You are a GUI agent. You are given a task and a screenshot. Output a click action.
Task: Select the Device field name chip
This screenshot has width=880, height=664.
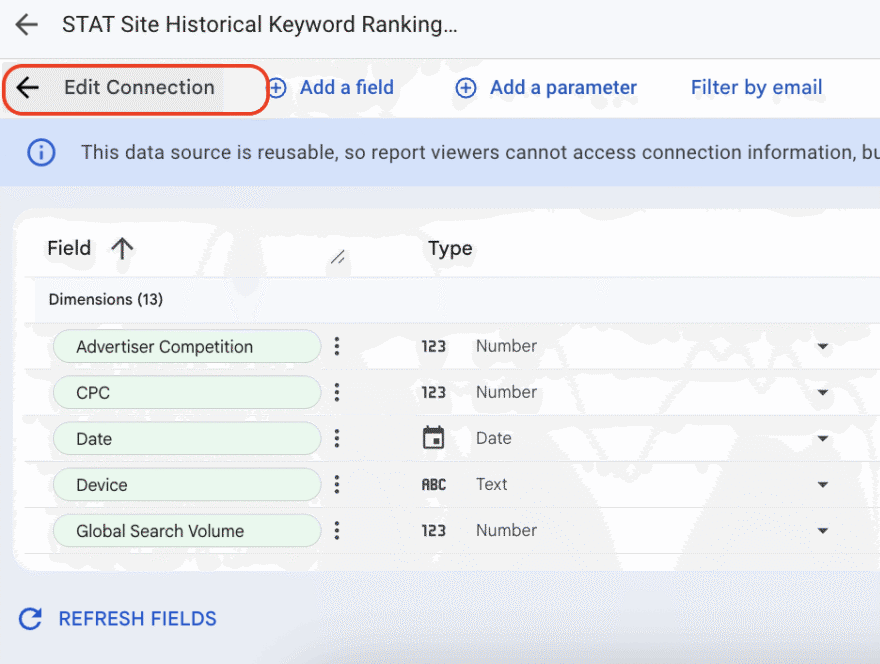tap(186, 485)
